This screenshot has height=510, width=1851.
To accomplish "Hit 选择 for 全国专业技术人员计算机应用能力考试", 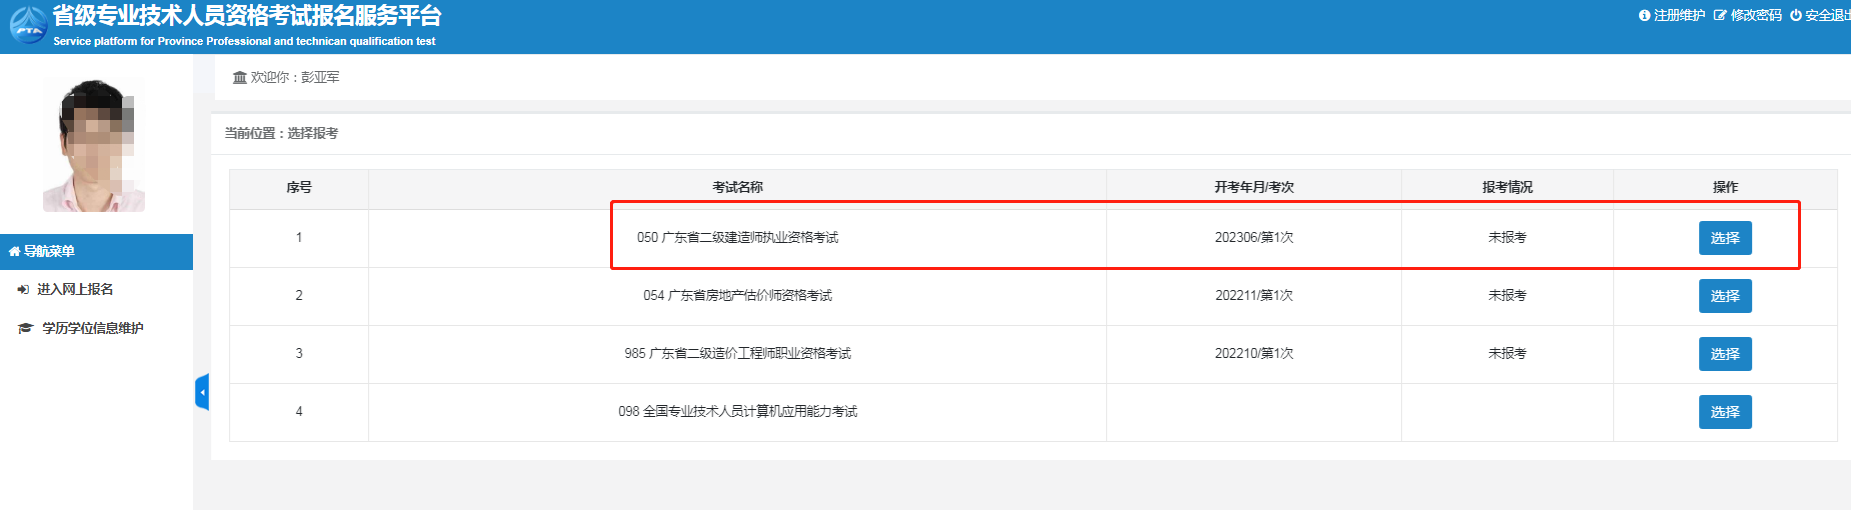I will pyautogui.click(x=1724, y=412).
